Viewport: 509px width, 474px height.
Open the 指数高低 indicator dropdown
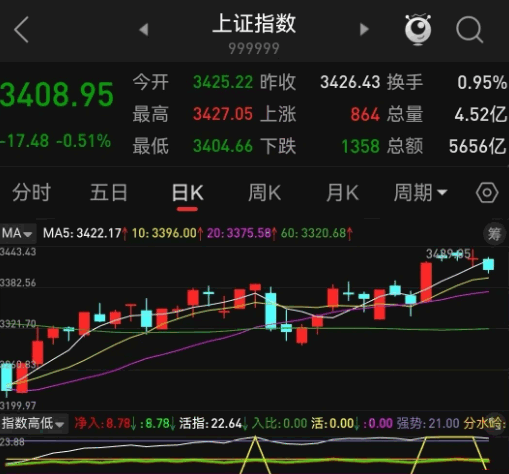click(x=34, y=424)
